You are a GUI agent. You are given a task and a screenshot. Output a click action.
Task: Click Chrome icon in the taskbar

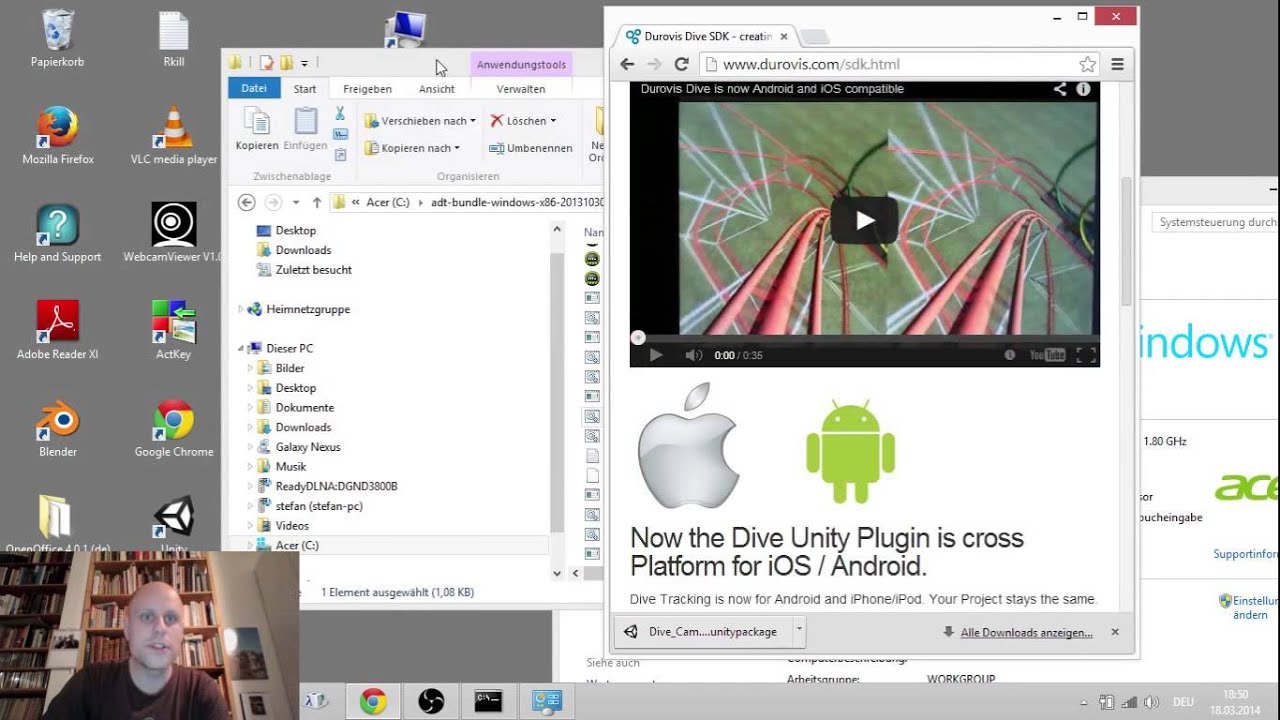[374, 702]
